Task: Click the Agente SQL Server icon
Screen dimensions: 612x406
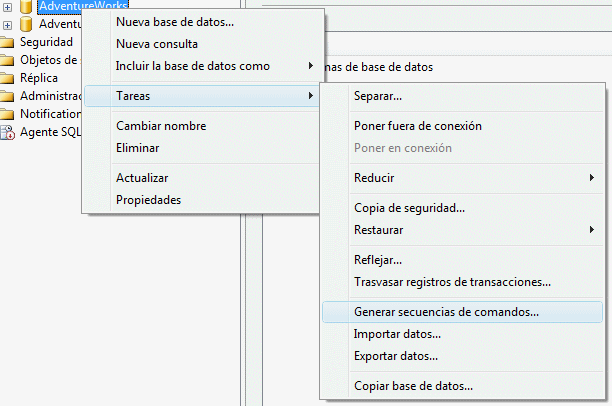Action: pyautogui.click(x=7, y=132)
